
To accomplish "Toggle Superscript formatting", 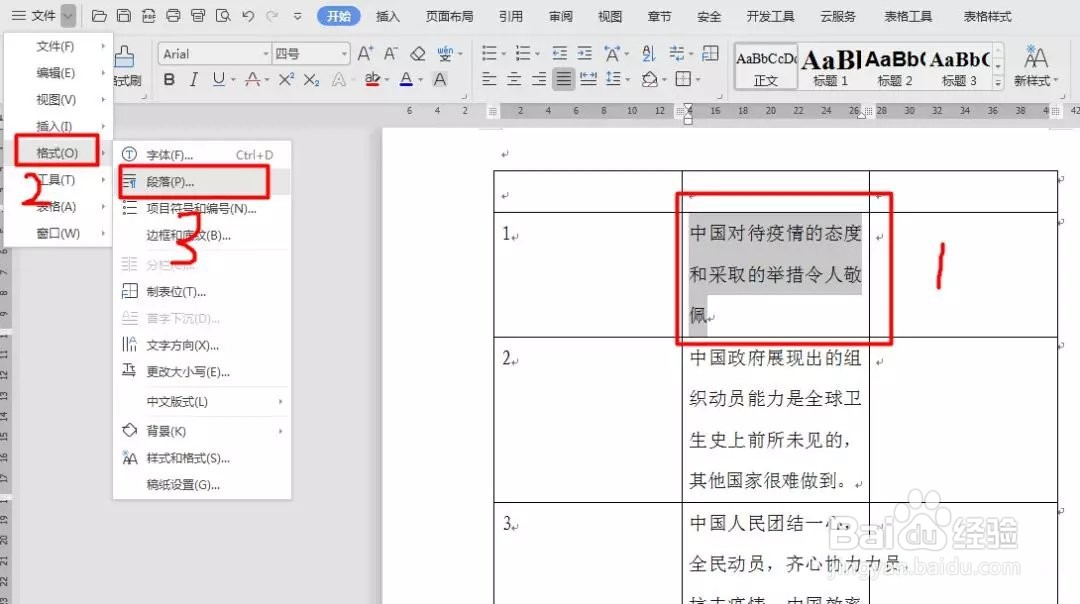I will (287, 80).
